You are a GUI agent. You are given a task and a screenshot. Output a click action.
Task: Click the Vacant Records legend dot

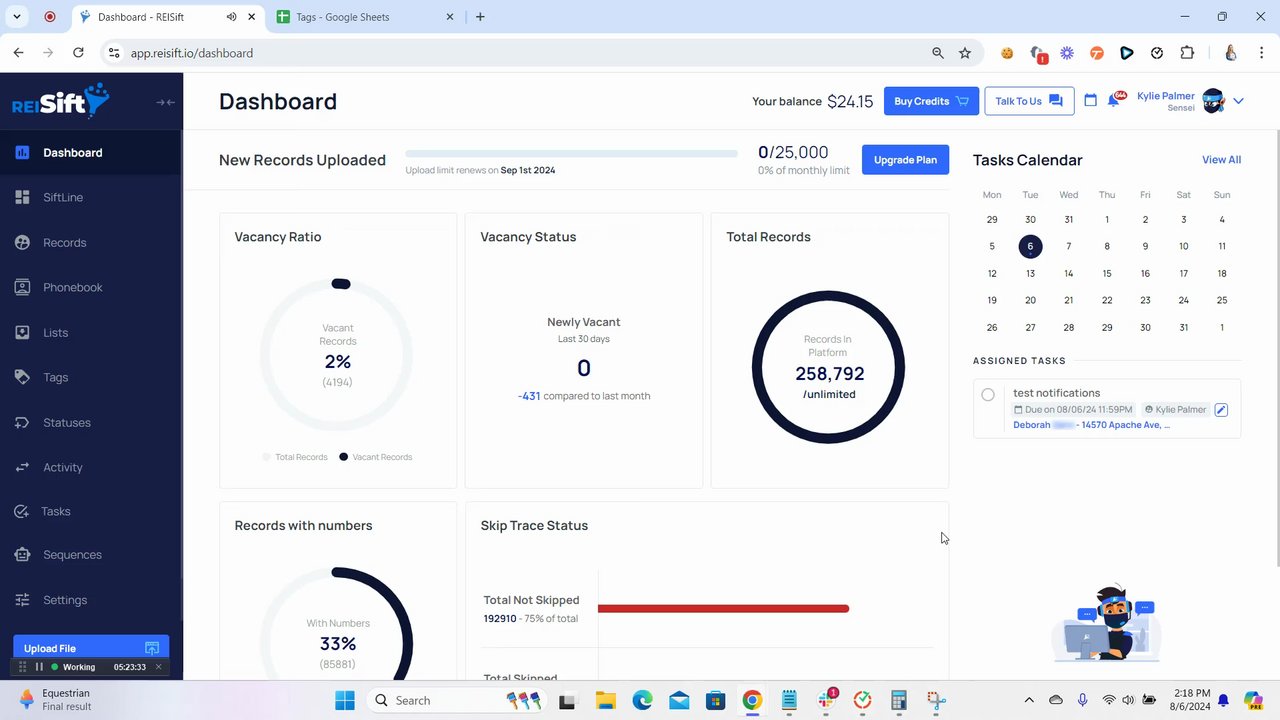[343, 457]
